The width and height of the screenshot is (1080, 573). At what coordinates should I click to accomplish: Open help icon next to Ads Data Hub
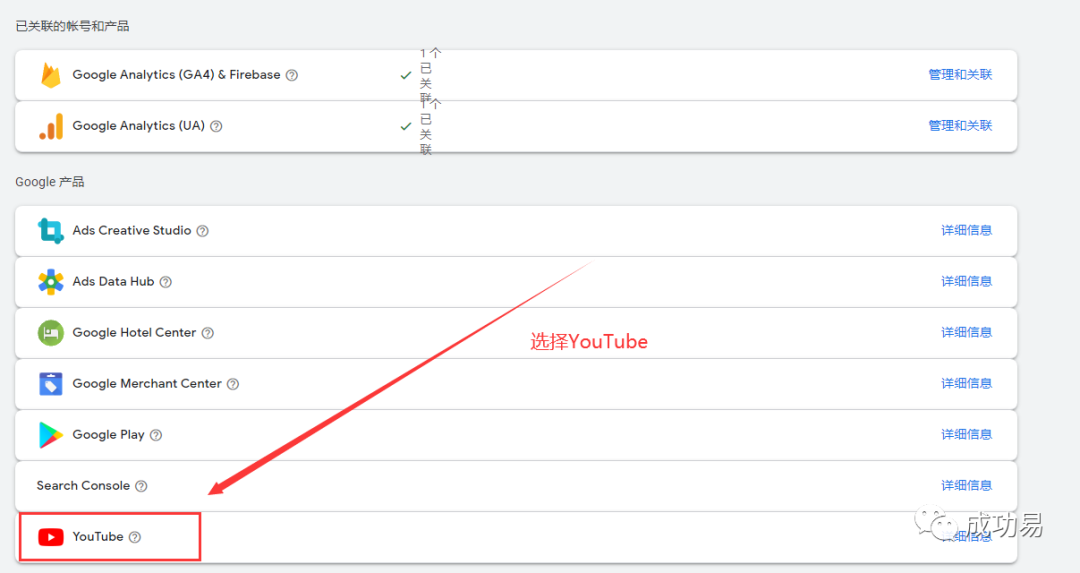point(165,282)
